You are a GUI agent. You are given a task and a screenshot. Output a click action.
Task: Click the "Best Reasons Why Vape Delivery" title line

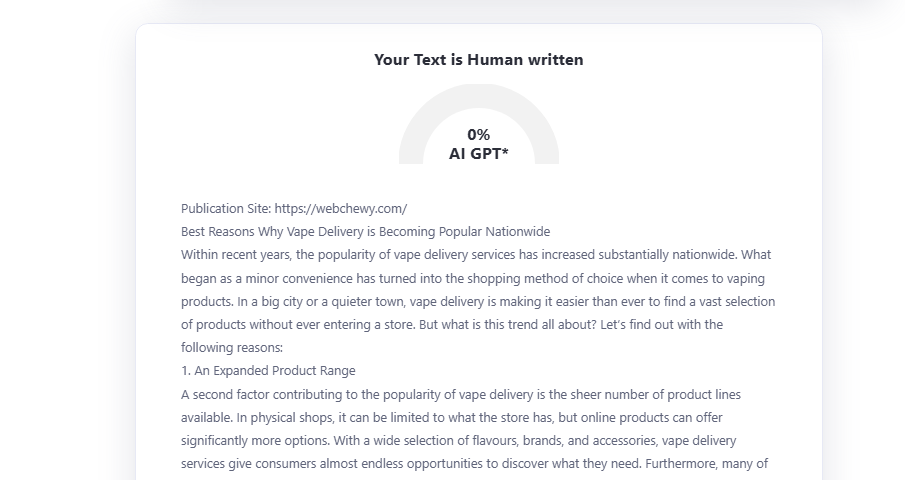coord(365,232)
